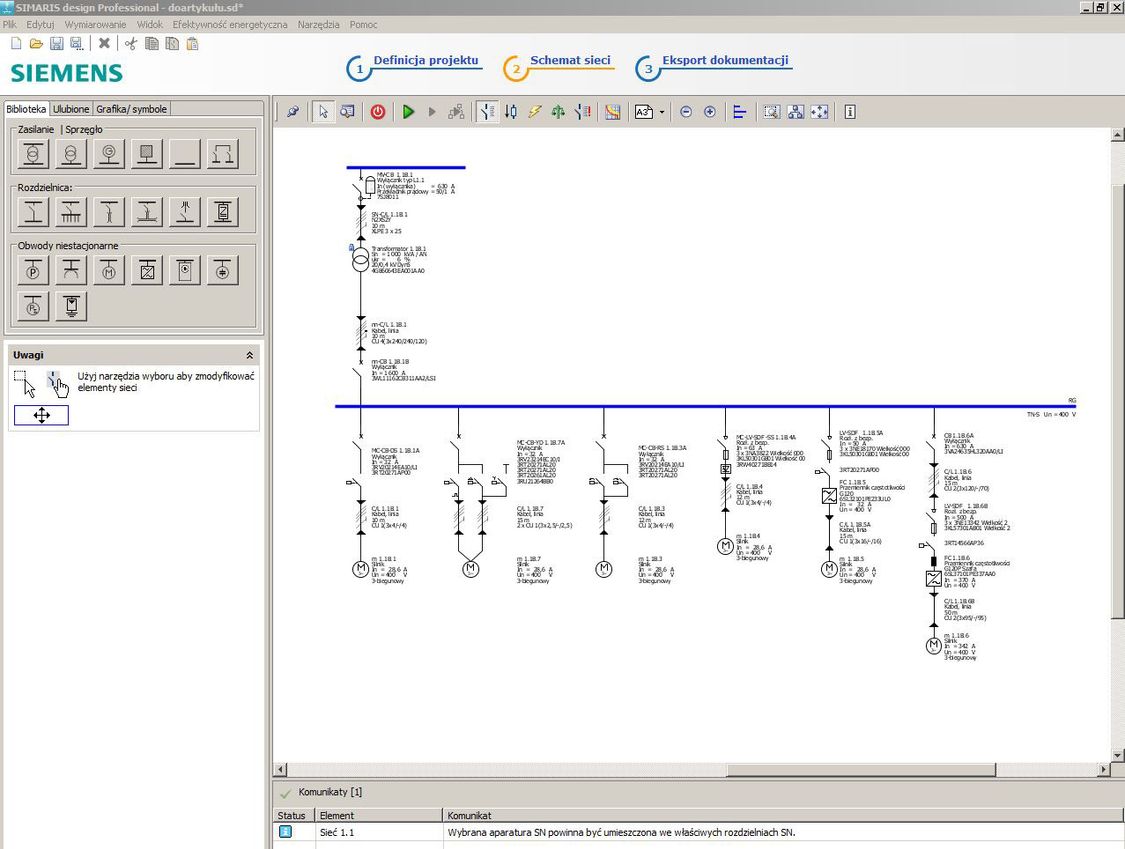Add a capacitor load circuit
The height and width of the screenshot is (849, 1125).
(223, 271)
